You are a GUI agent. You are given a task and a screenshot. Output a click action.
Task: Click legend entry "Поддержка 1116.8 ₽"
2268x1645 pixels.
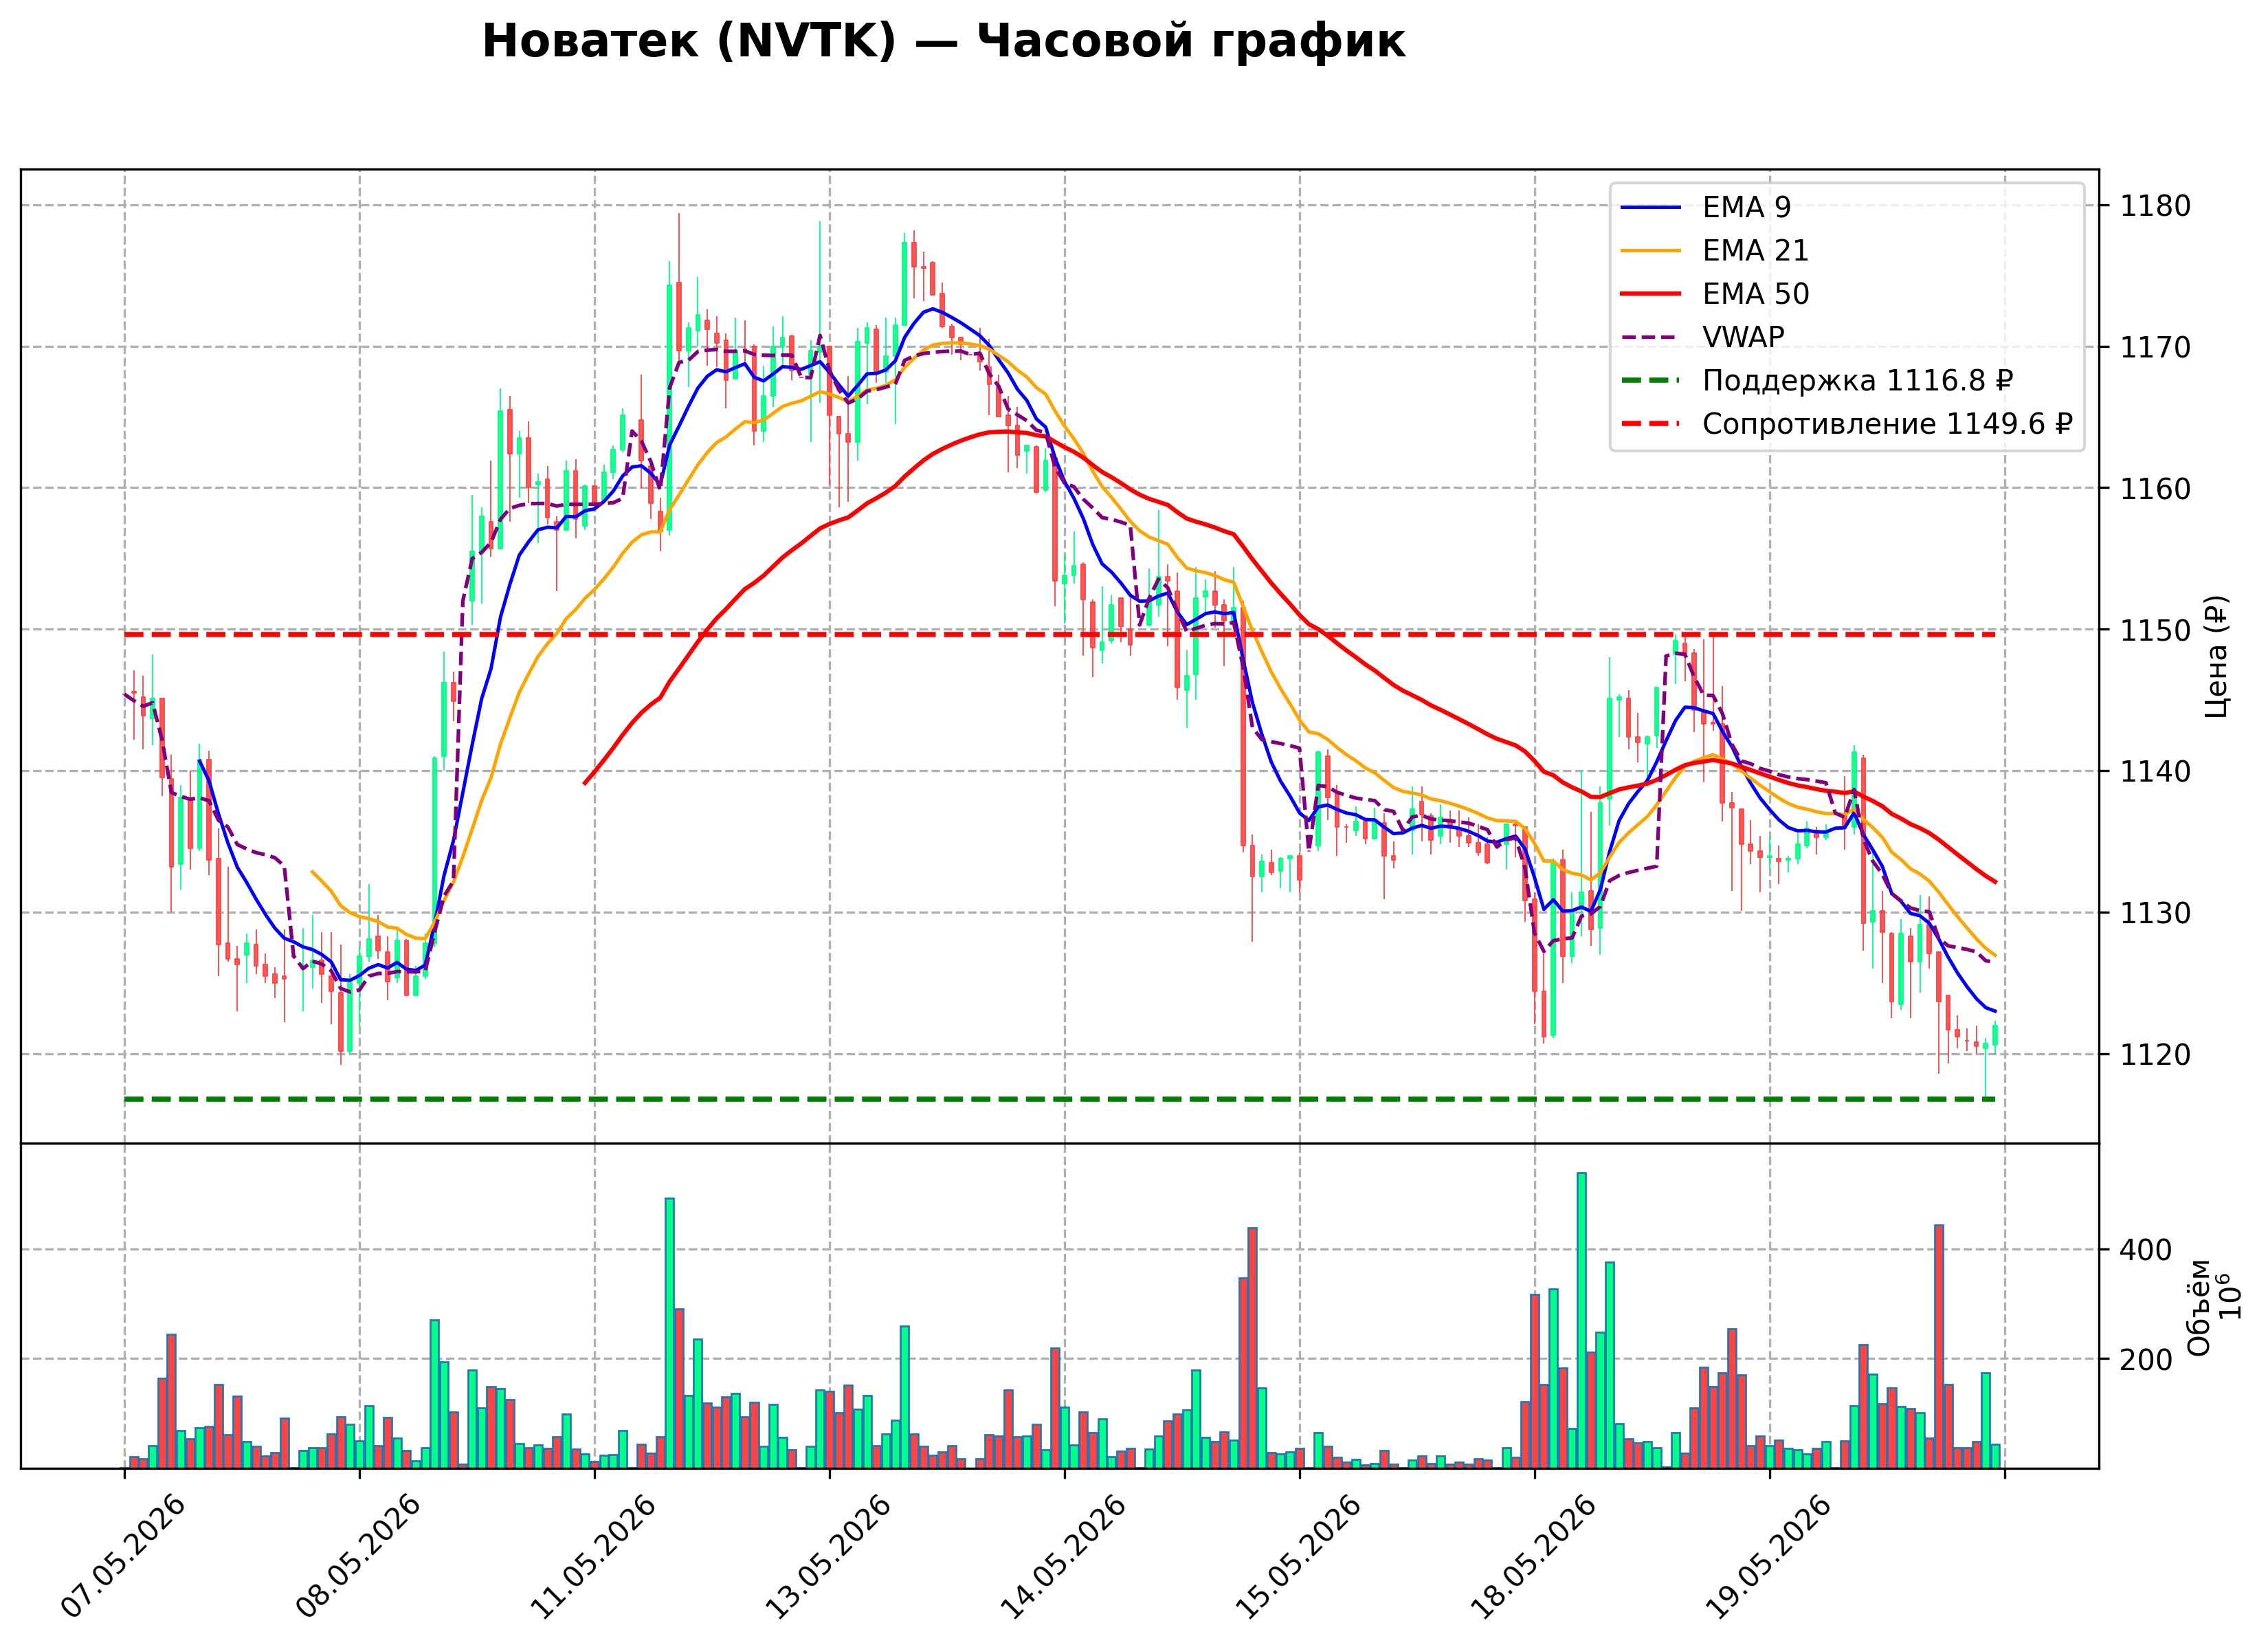[1858, 381]
